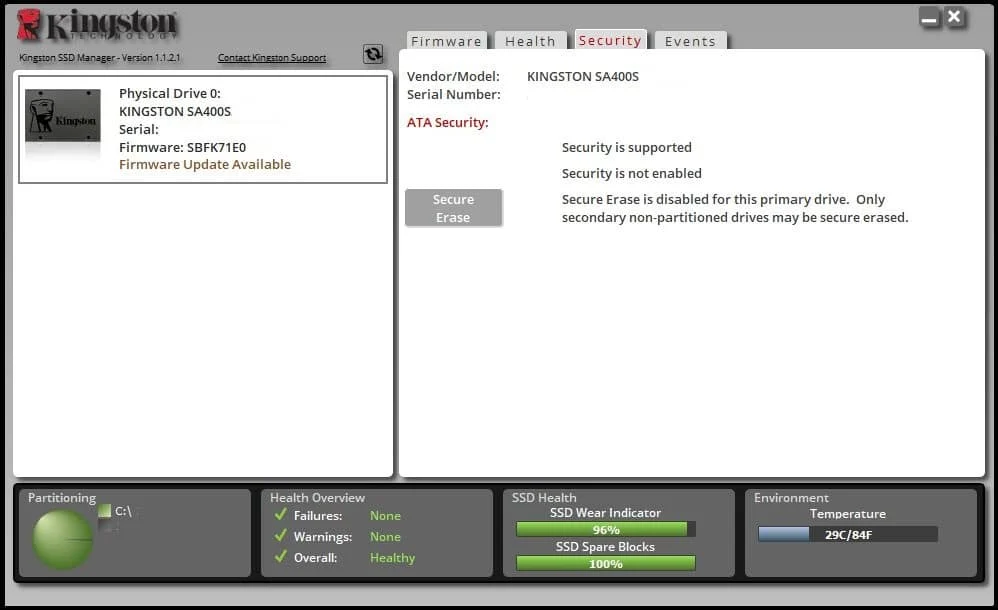Click the Kingston Technology logo
The height and width of the screenshot is (610, 998).
tap(98, 26)
